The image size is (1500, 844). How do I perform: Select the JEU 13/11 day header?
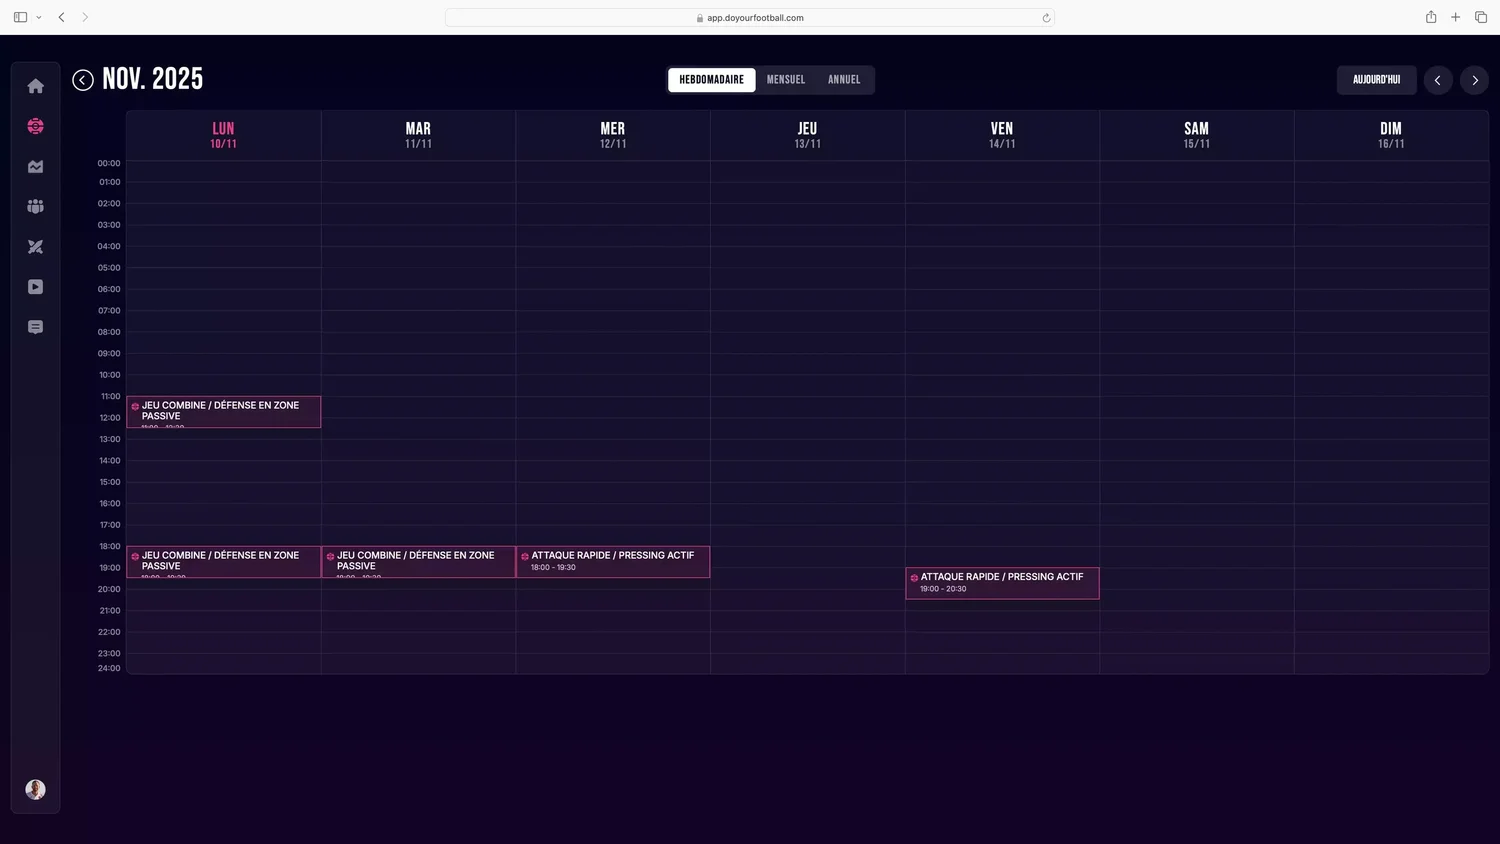808,135
